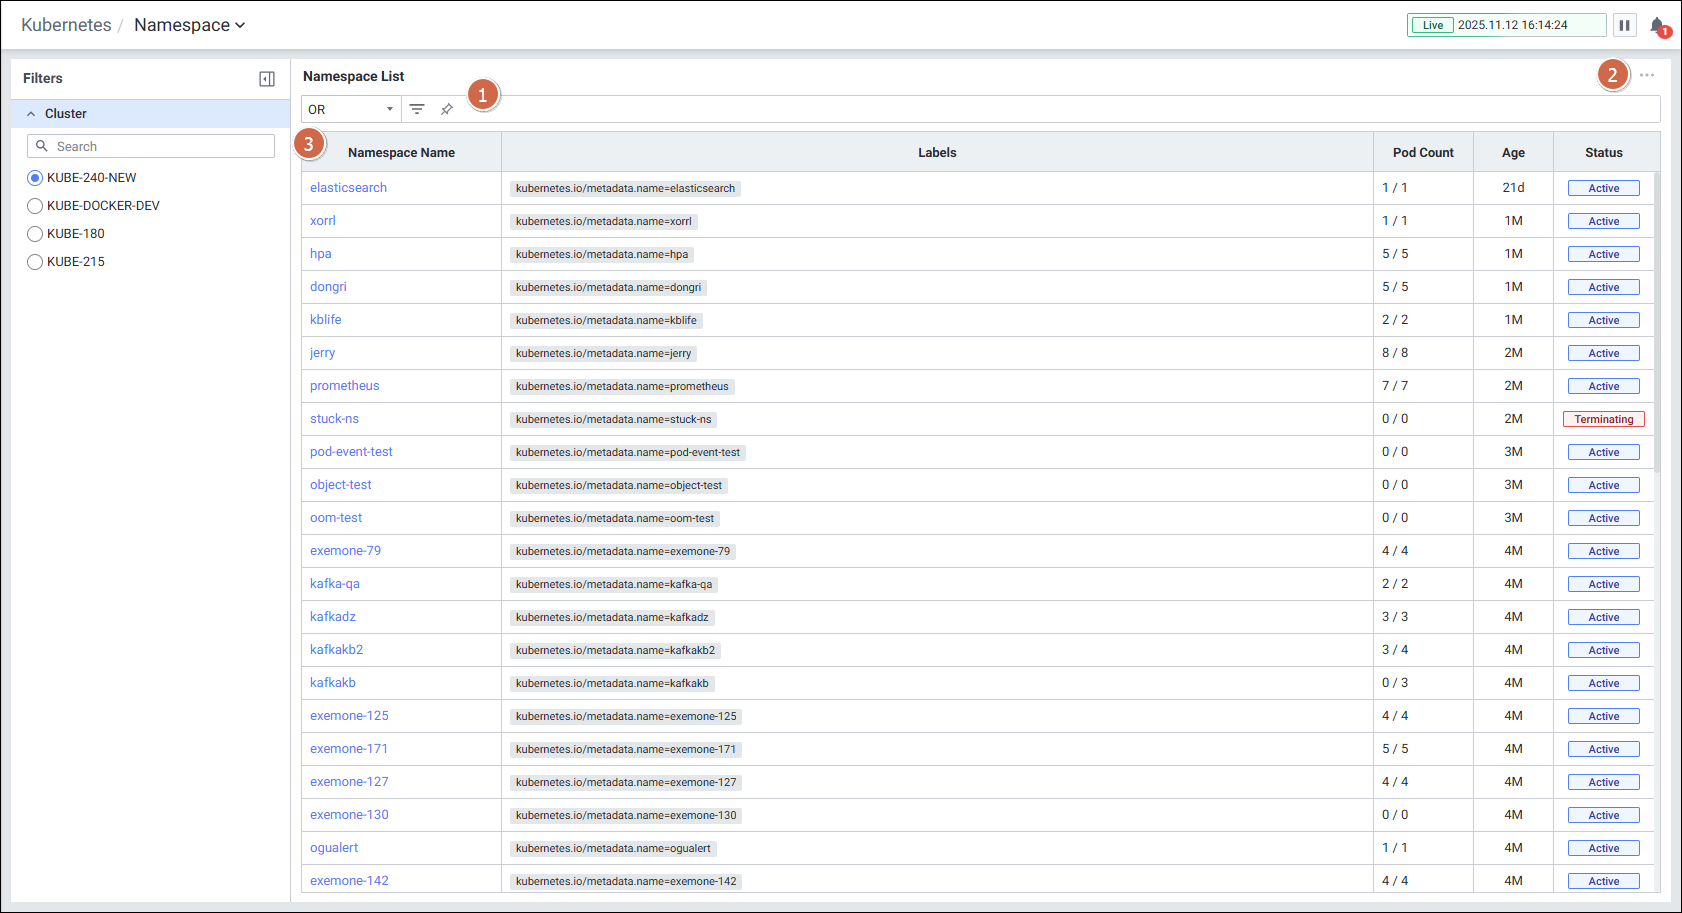Image resolution: width=1682 pixels, height=913 pixels.
Task: Pick the KUBE-215 cluster radio
Action: point(35,262)
